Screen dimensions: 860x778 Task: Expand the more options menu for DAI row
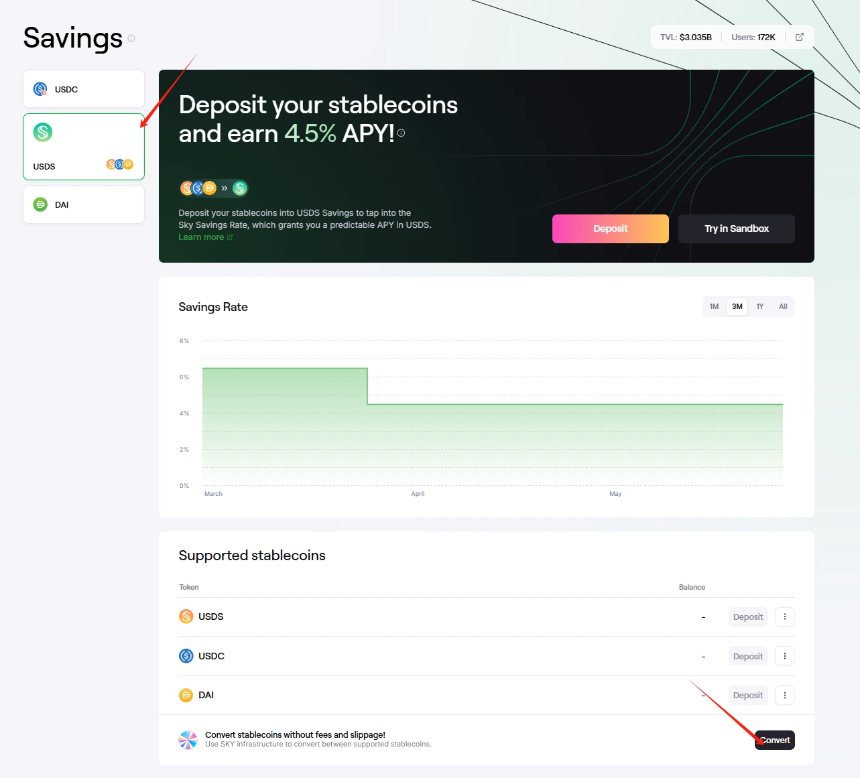[x=785, y=695]
